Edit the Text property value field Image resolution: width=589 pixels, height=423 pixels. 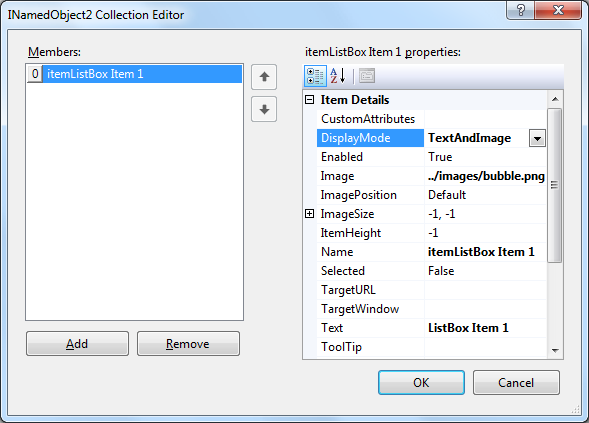point(485,328)
